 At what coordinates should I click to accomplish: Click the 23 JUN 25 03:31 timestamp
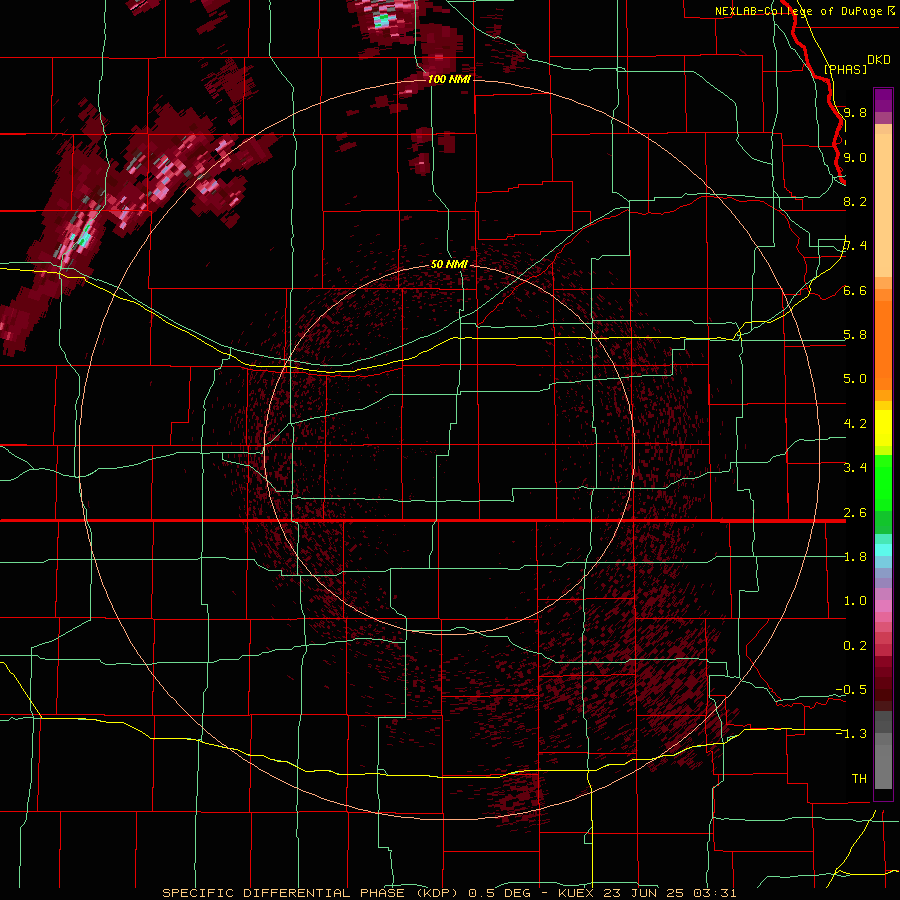(670, 893)
